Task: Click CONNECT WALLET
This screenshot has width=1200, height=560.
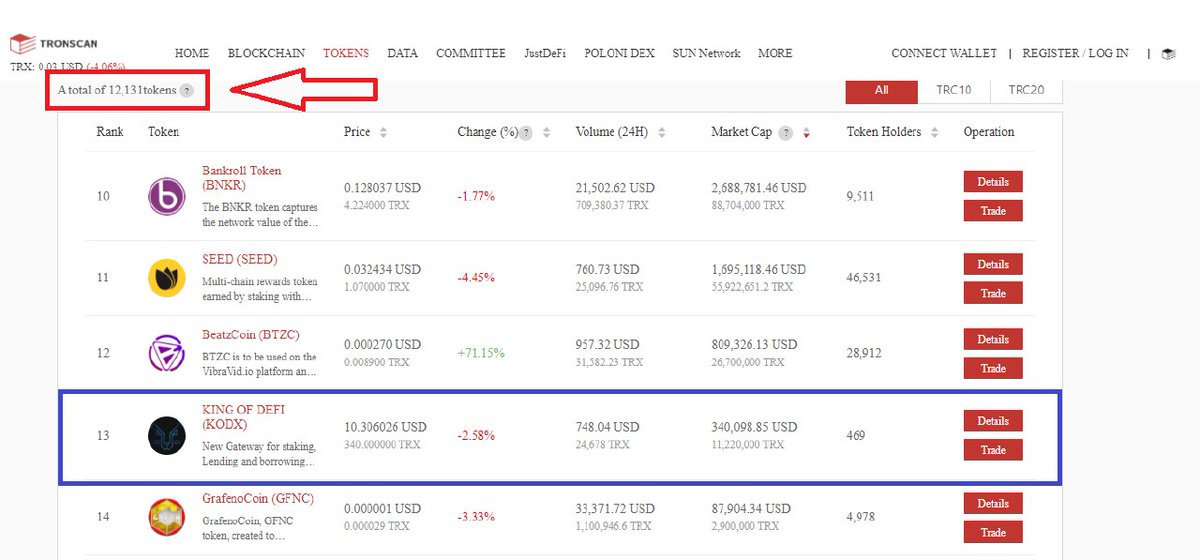Action: point(944,54)
